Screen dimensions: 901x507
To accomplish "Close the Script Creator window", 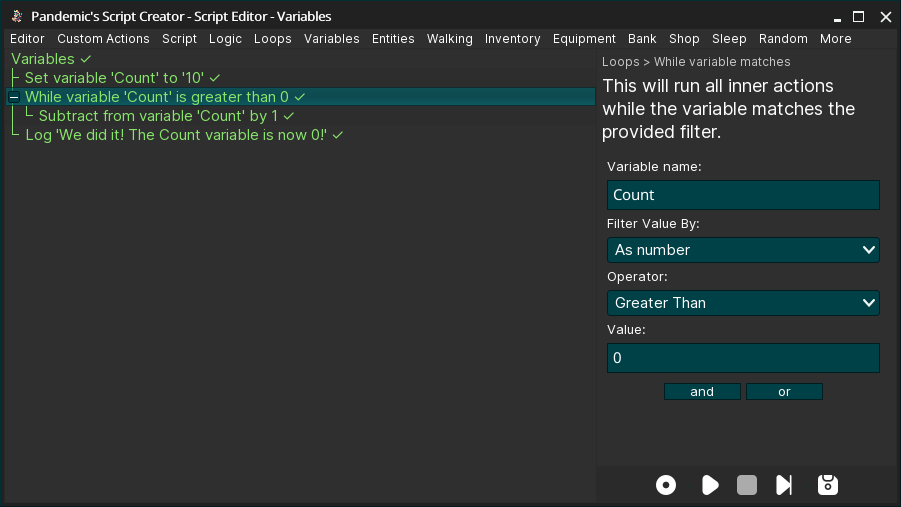I will [885, 17].
